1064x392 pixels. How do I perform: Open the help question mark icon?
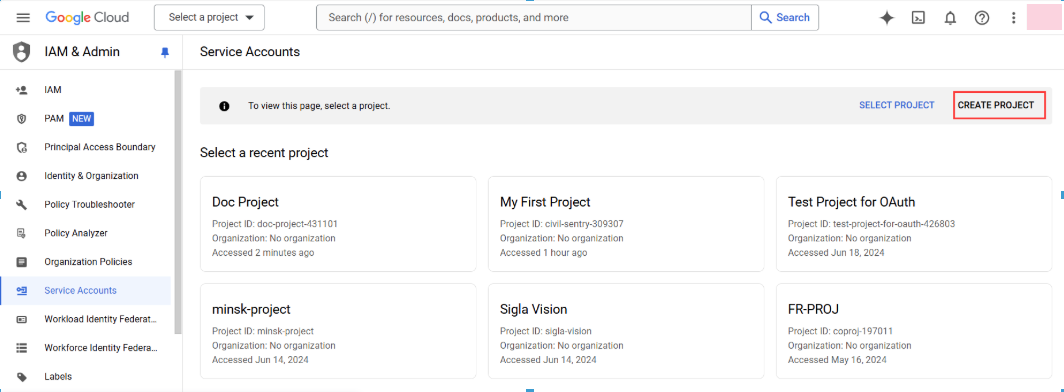pos(982,18)
